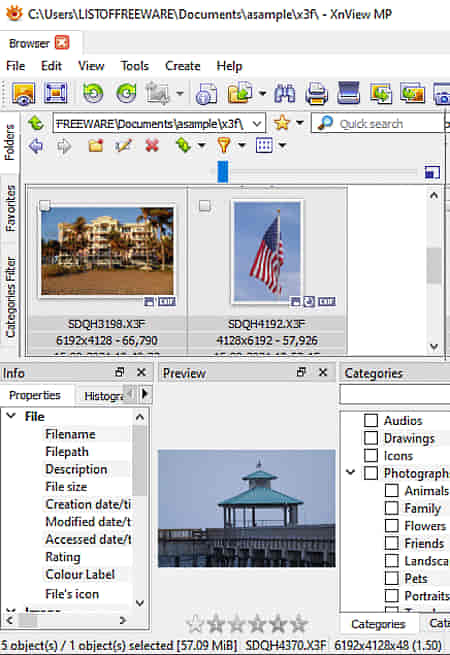Click the thumbnail layout icon beside slider

(x=432, y=172)
